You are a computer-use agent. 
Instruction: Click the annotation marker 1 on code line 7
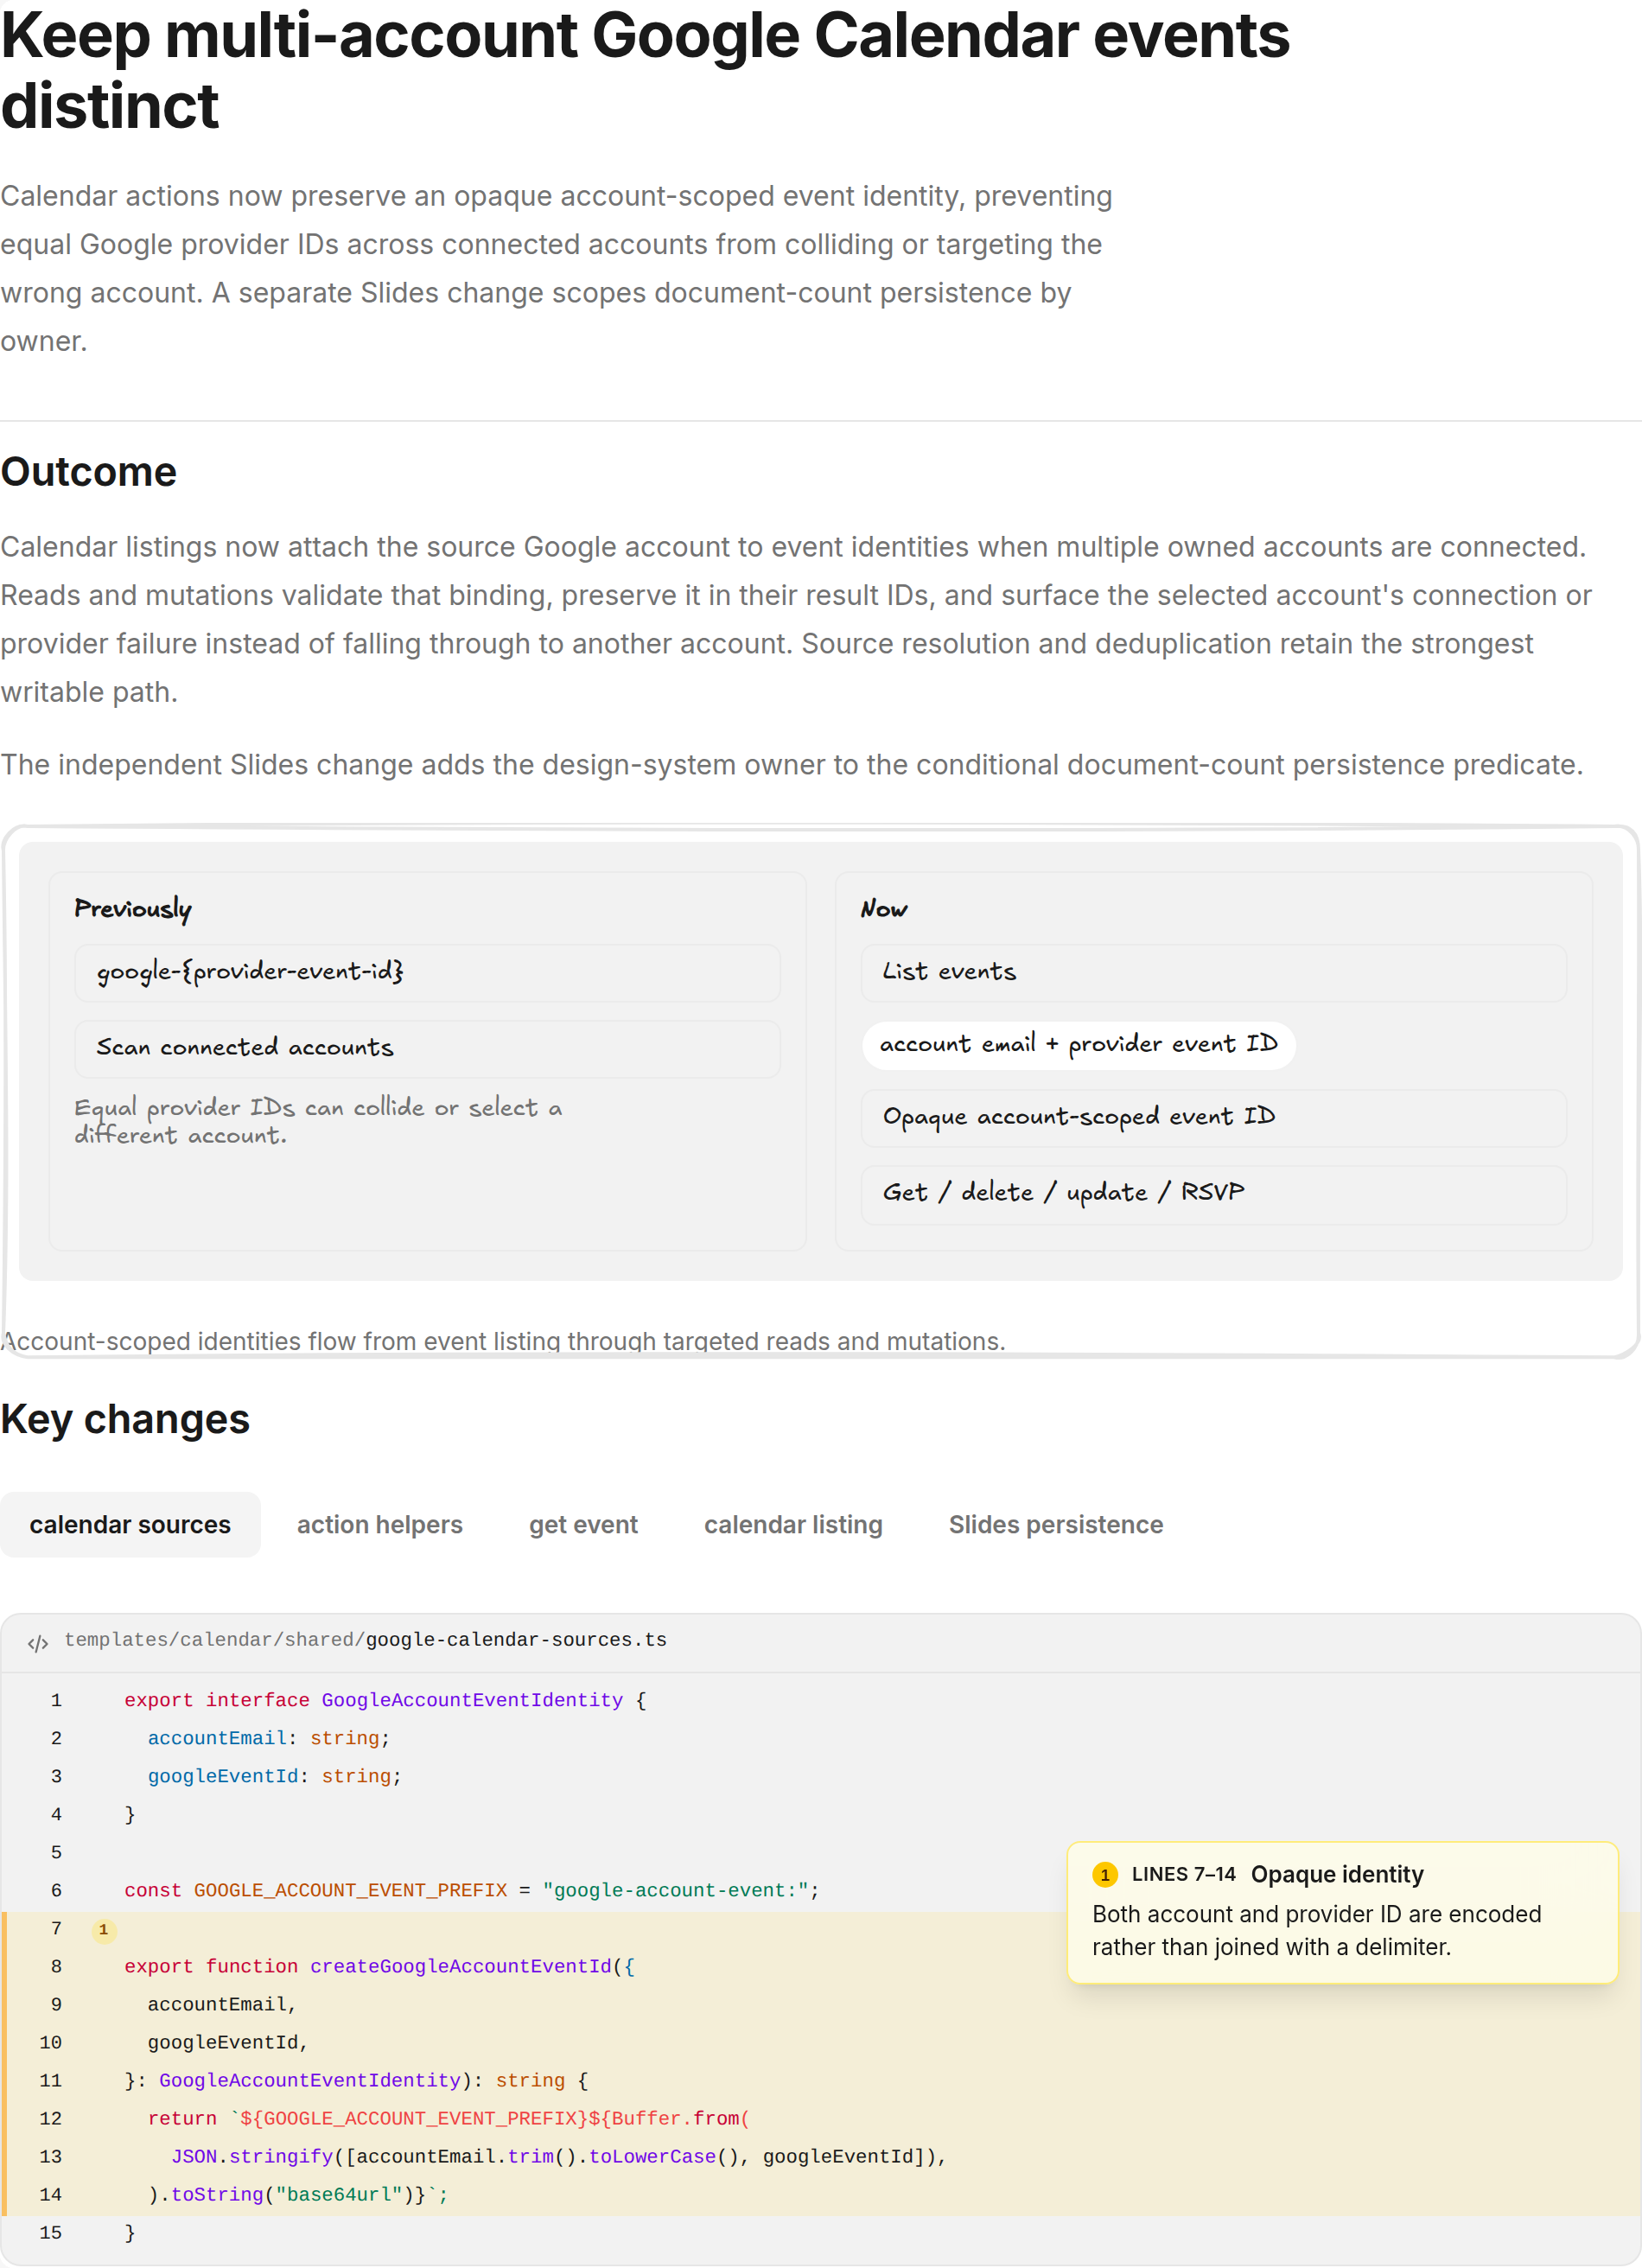point(103,1929)
